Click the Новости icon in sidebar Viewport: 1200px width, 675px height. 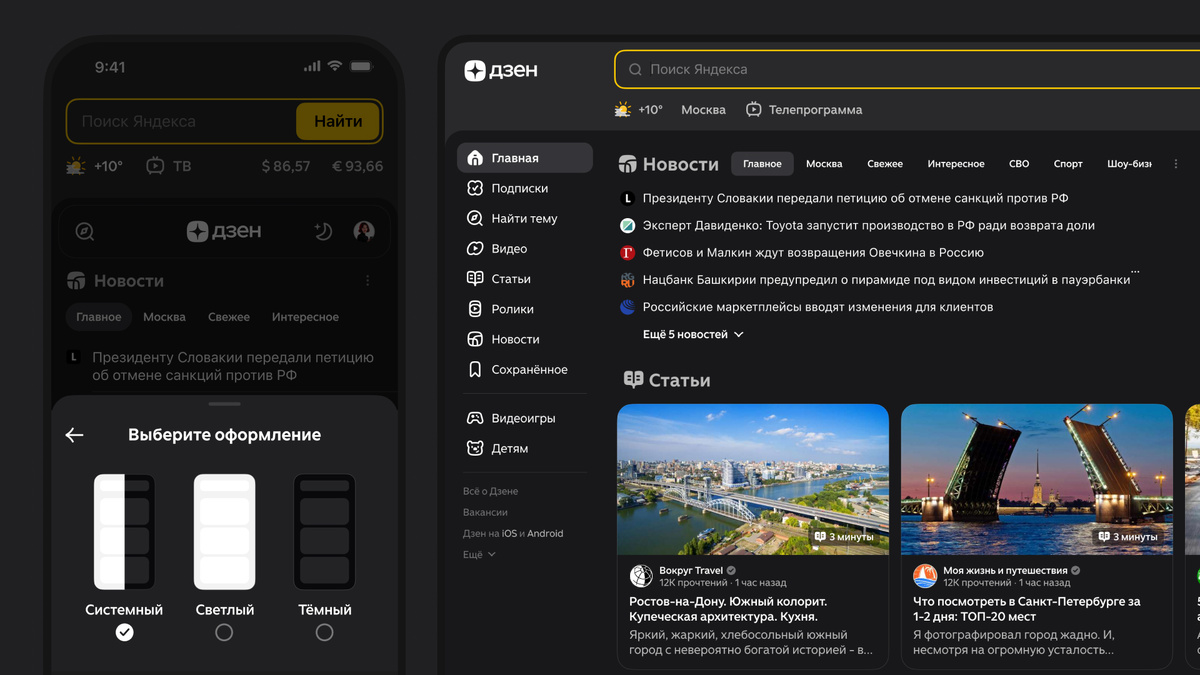(475, 339)
